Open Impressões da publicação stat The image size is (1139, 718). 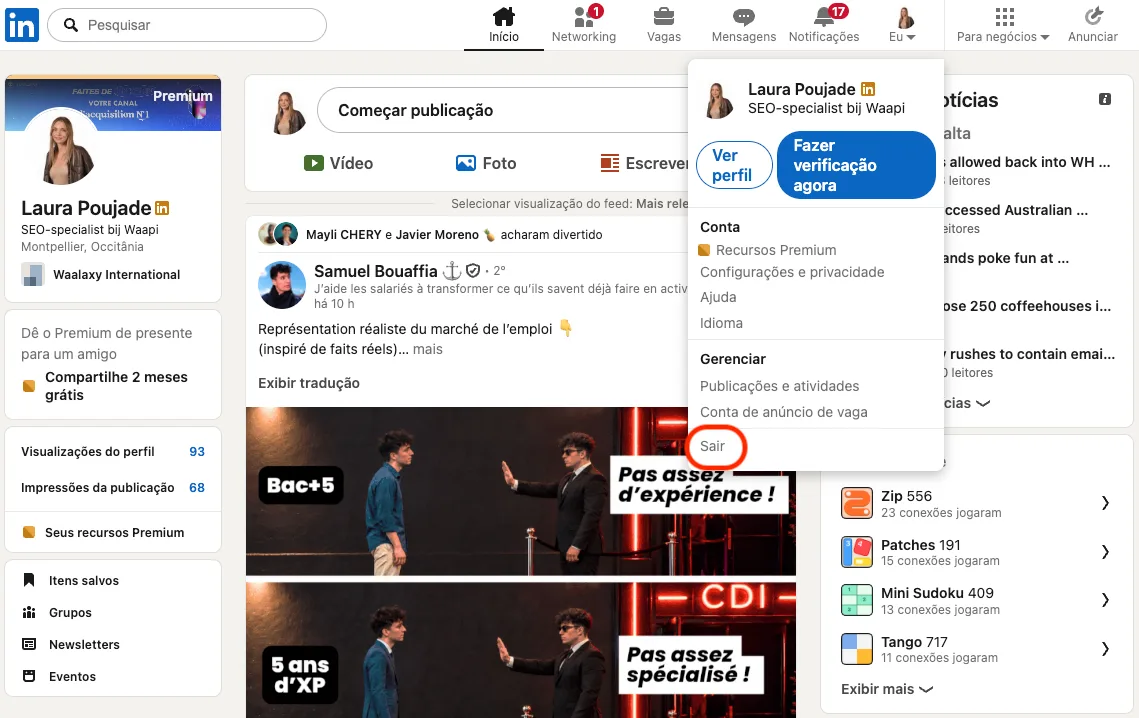point(113,488)
